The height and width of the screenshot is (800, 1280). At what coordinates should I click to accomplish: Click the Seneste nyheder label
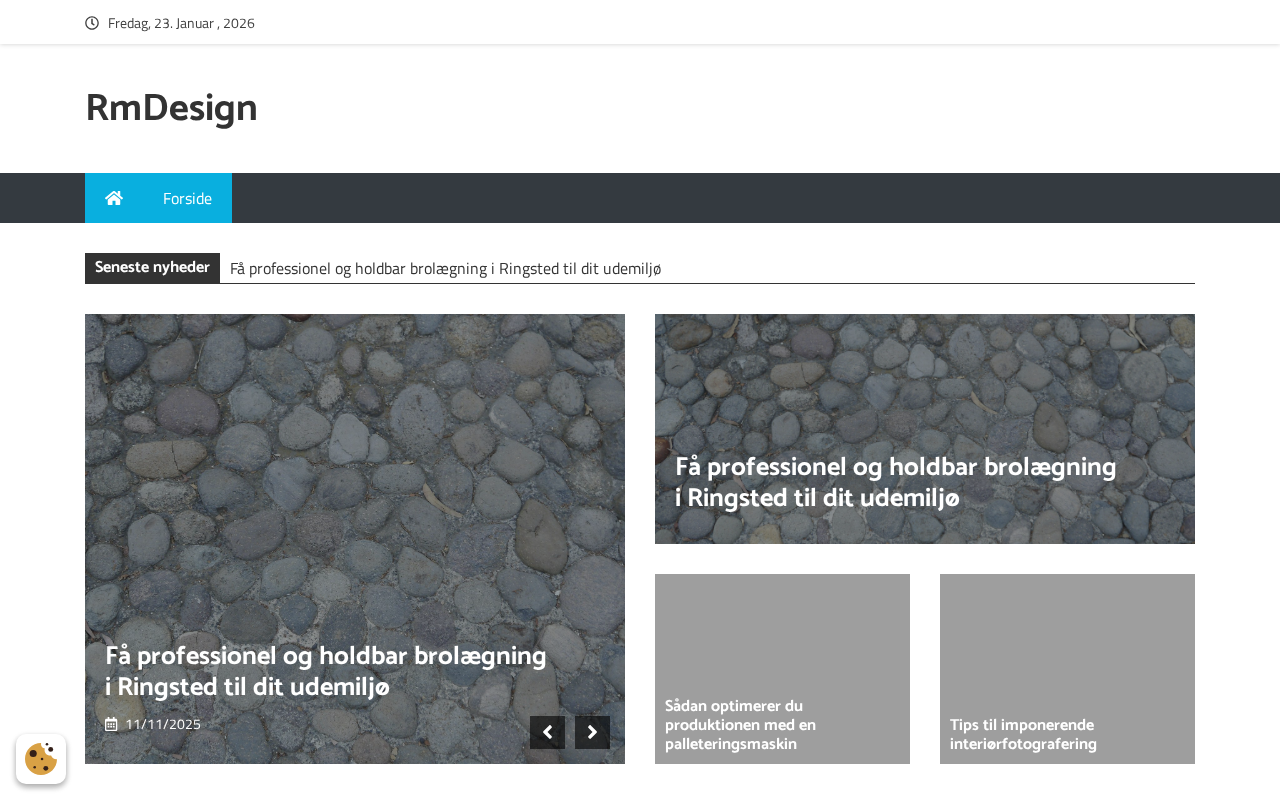[x=152, y=267]
